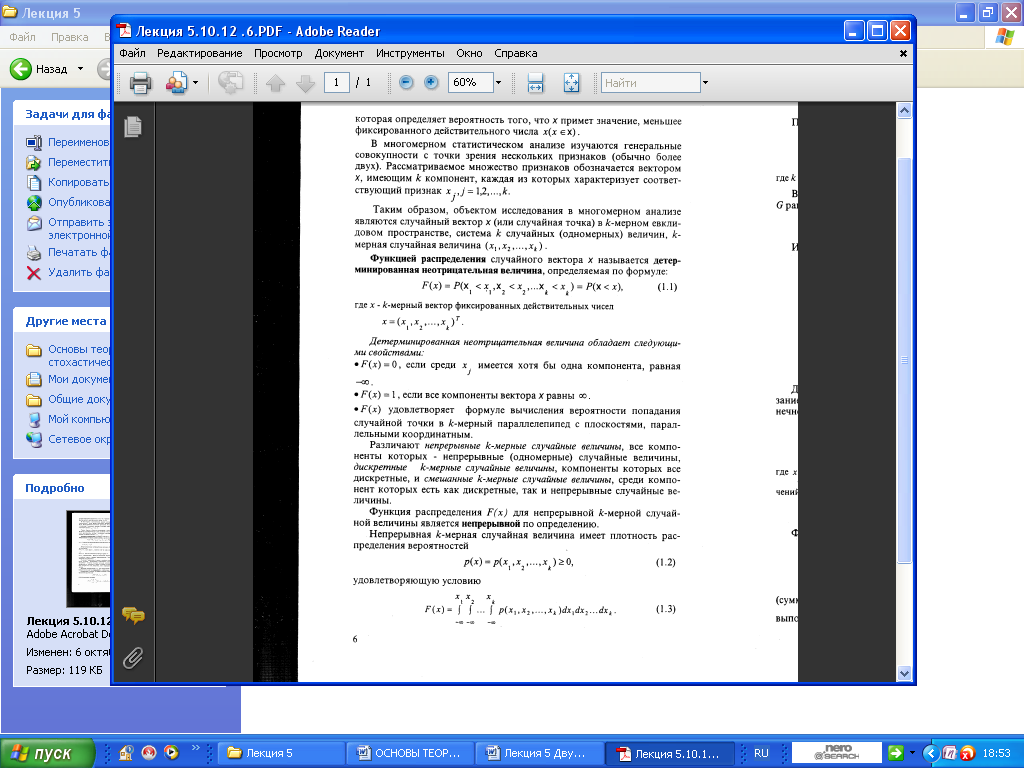Image resolution: width=1024 pixels, height=768 pixels.
Task: Open Сетевое окружение in Другие места
Action: [x=68, y=439]
